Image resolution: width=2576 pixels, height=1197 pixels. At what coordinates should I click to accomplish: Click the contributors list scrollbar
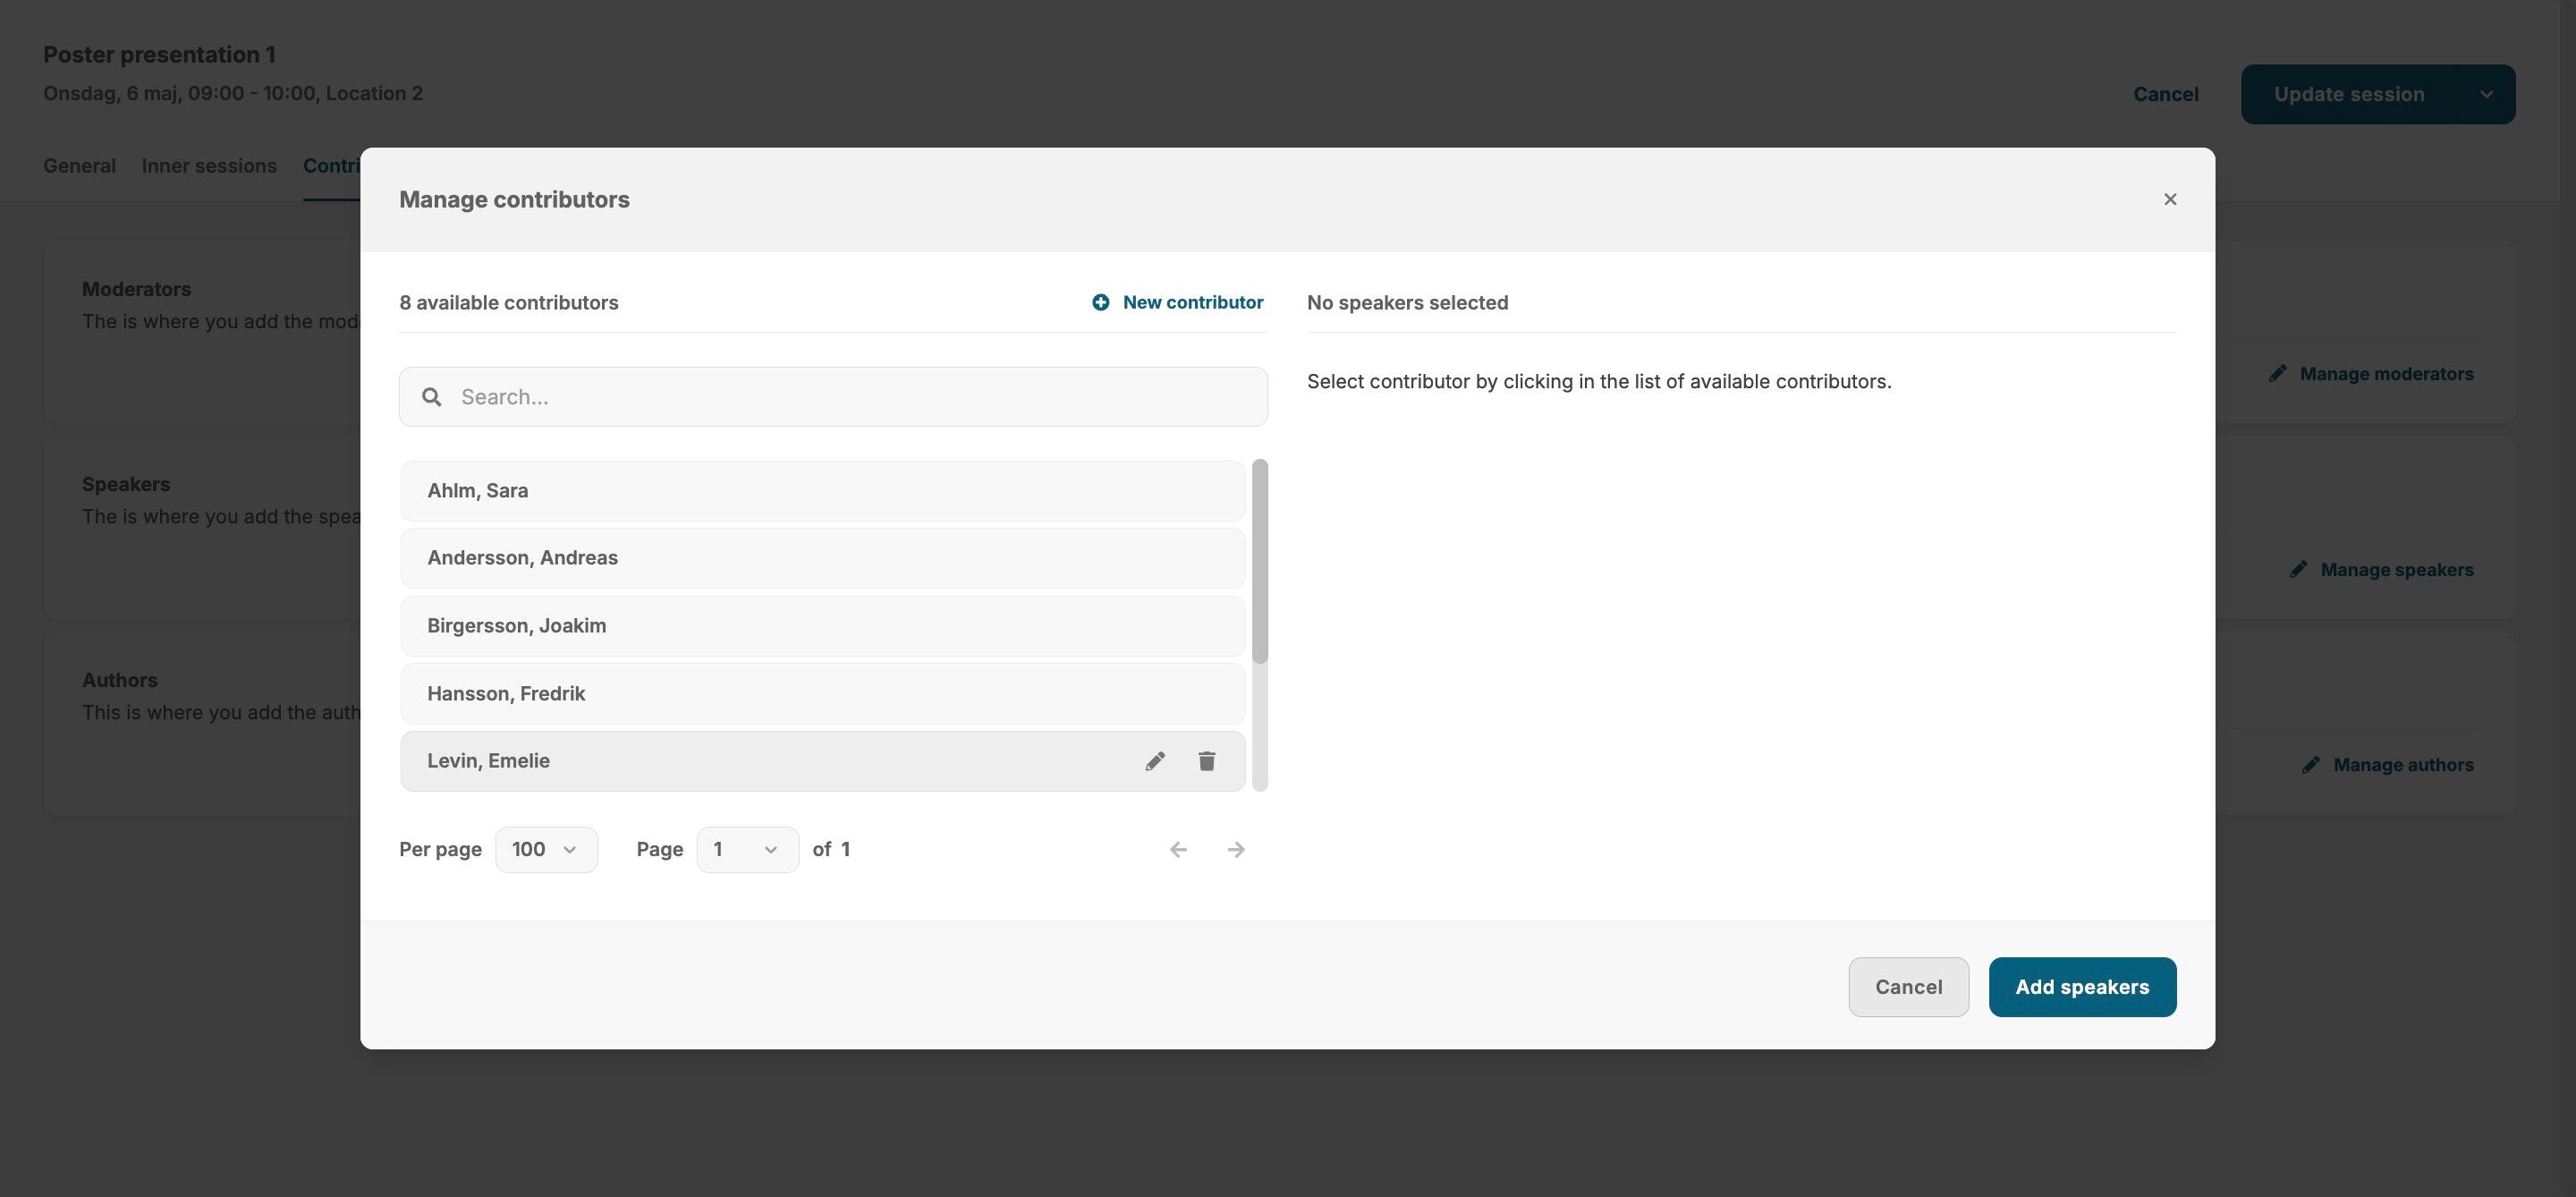1259,560
